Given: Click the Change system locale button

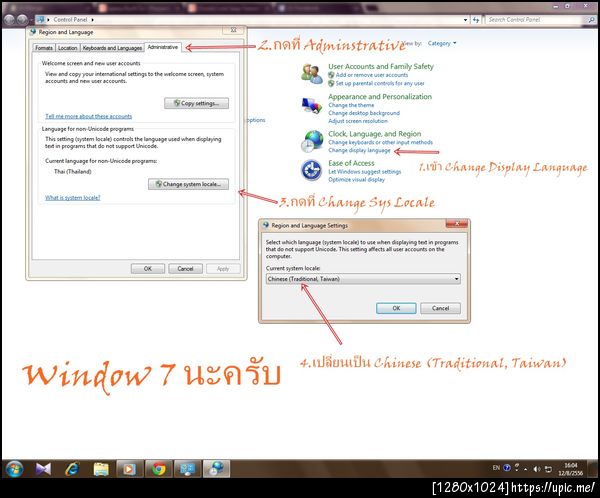Looking at the screenshot, I should coord(188,184).
